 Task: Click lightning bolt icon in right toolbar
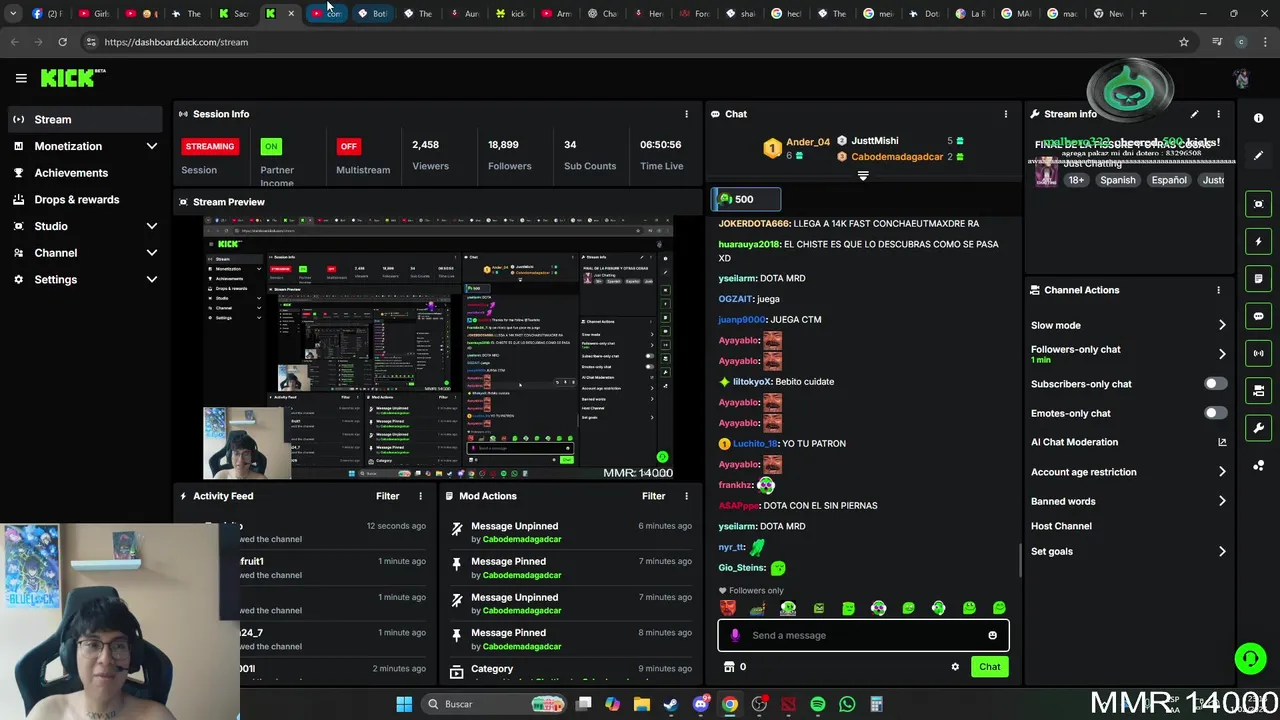(1258, 241)
